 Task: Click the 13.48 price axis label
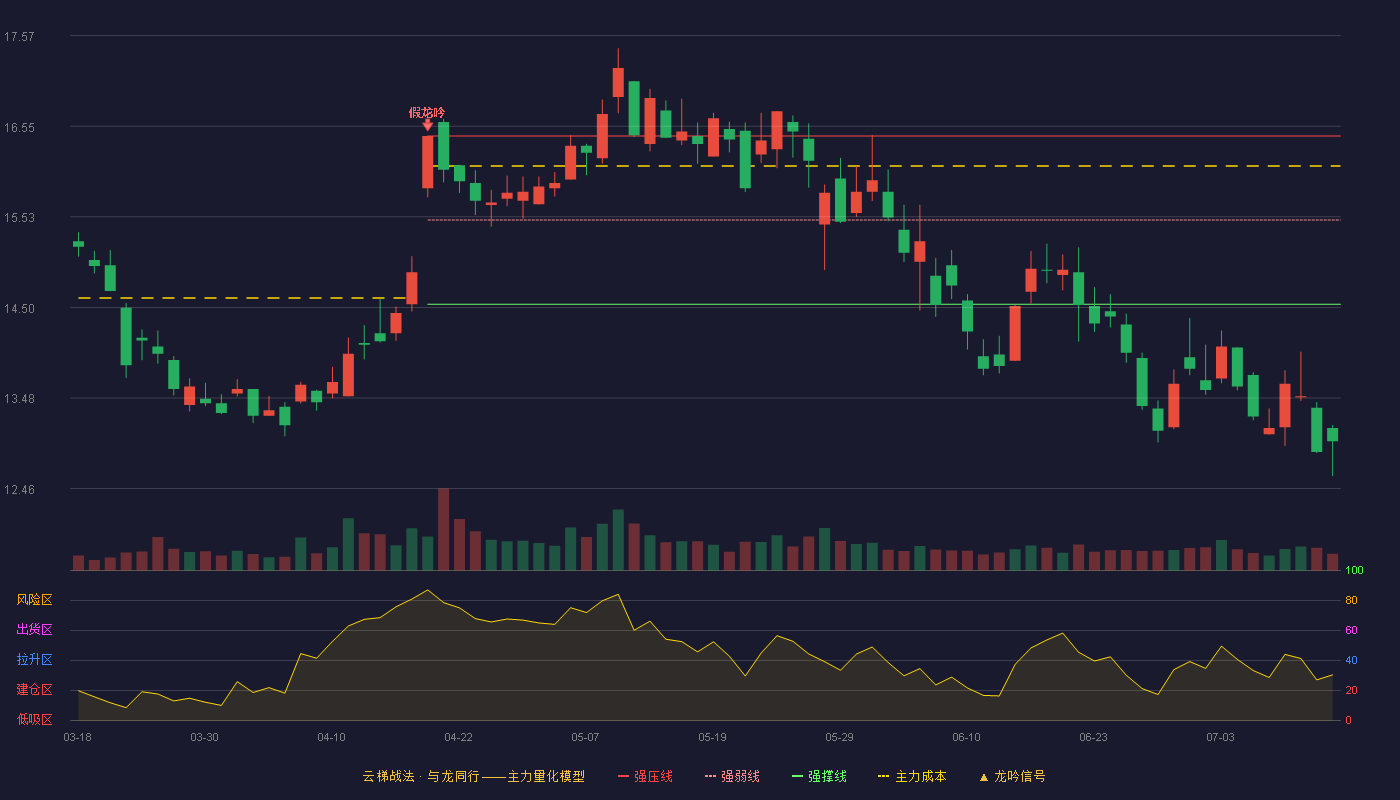[x=19, y=399]
